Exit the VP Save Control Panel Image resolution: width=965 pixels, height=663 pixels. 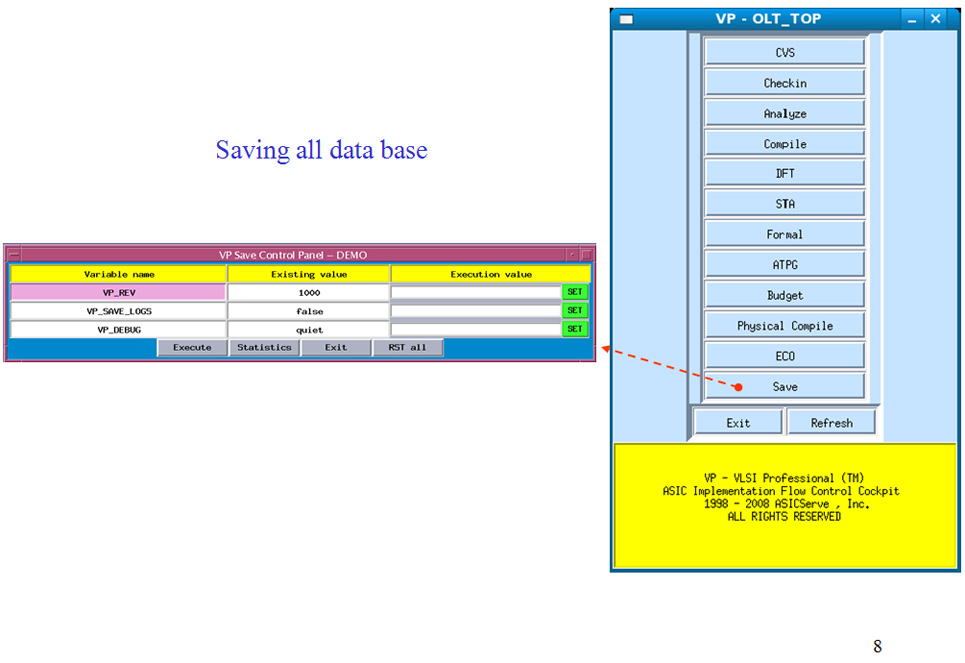point(336,347)
